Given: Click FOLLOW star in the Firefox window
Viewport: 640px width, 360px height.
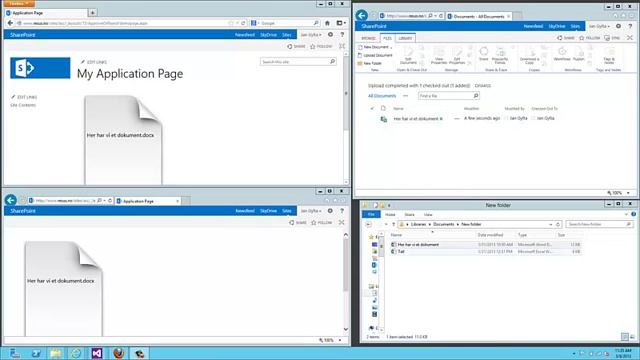Looking at the screenshot, I should (x=321, y=47).
